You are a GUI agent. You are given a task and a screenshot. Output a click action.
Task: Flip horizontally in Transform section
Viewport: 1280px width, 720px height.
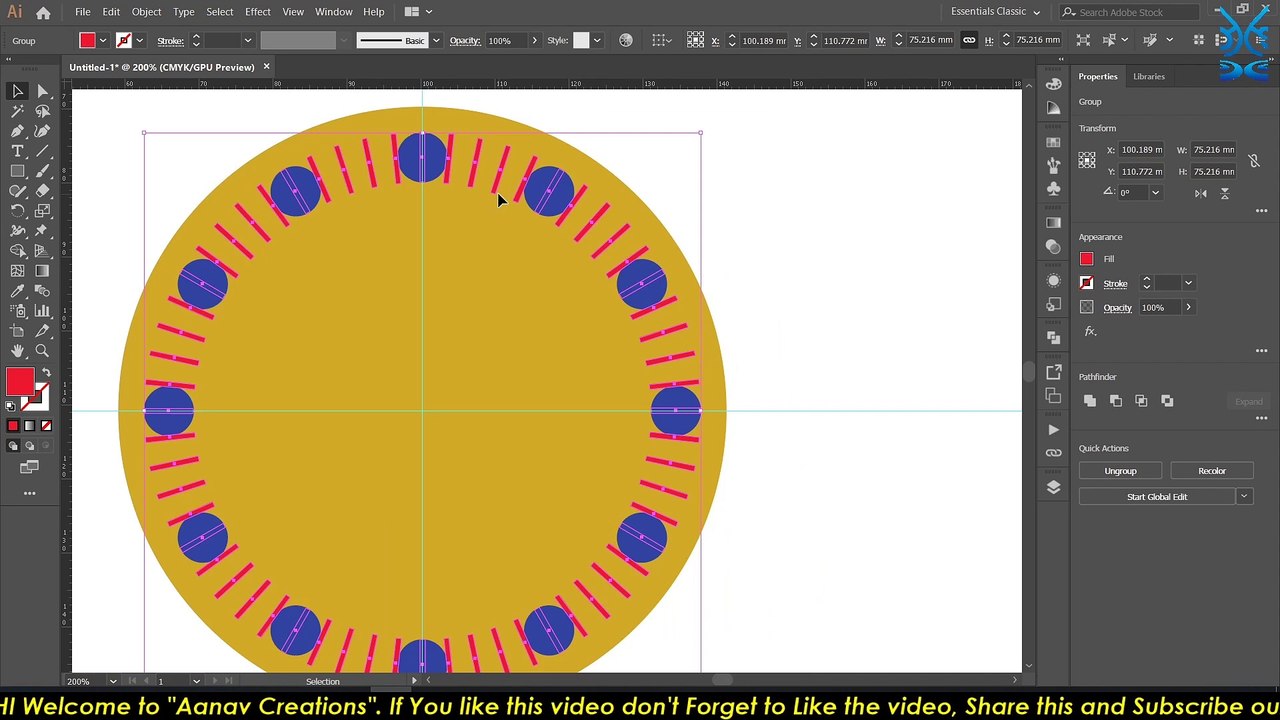[x=1200, y=193]
